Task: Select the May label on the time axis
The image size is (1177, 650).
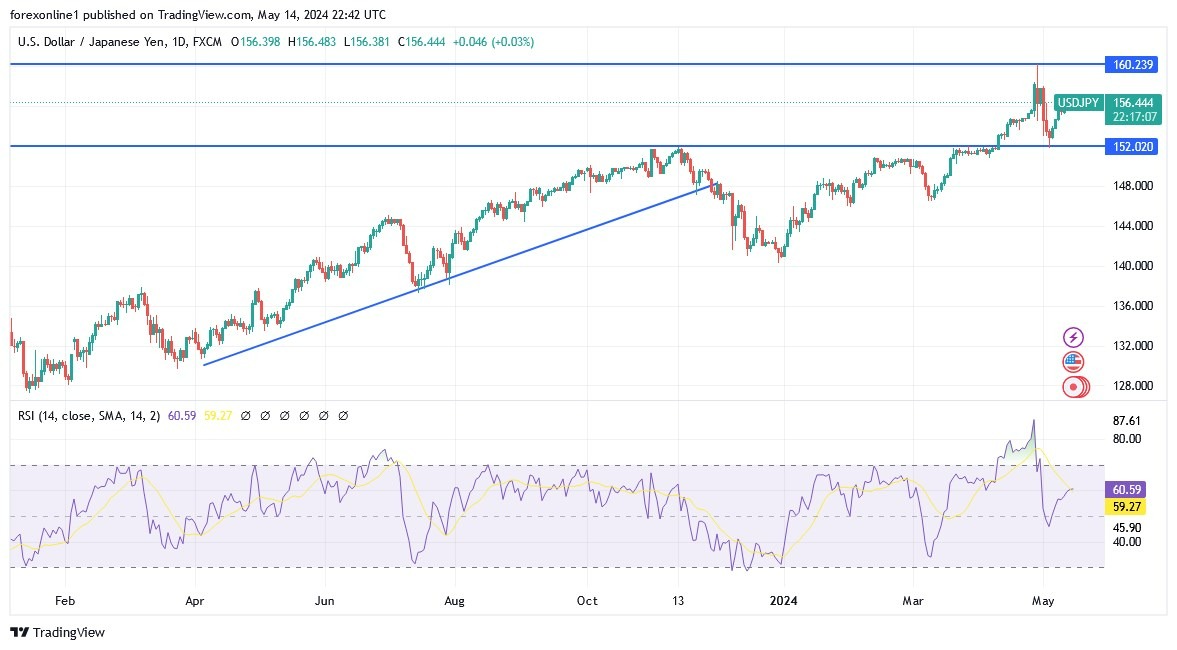Action: (x=1043, y=601)
